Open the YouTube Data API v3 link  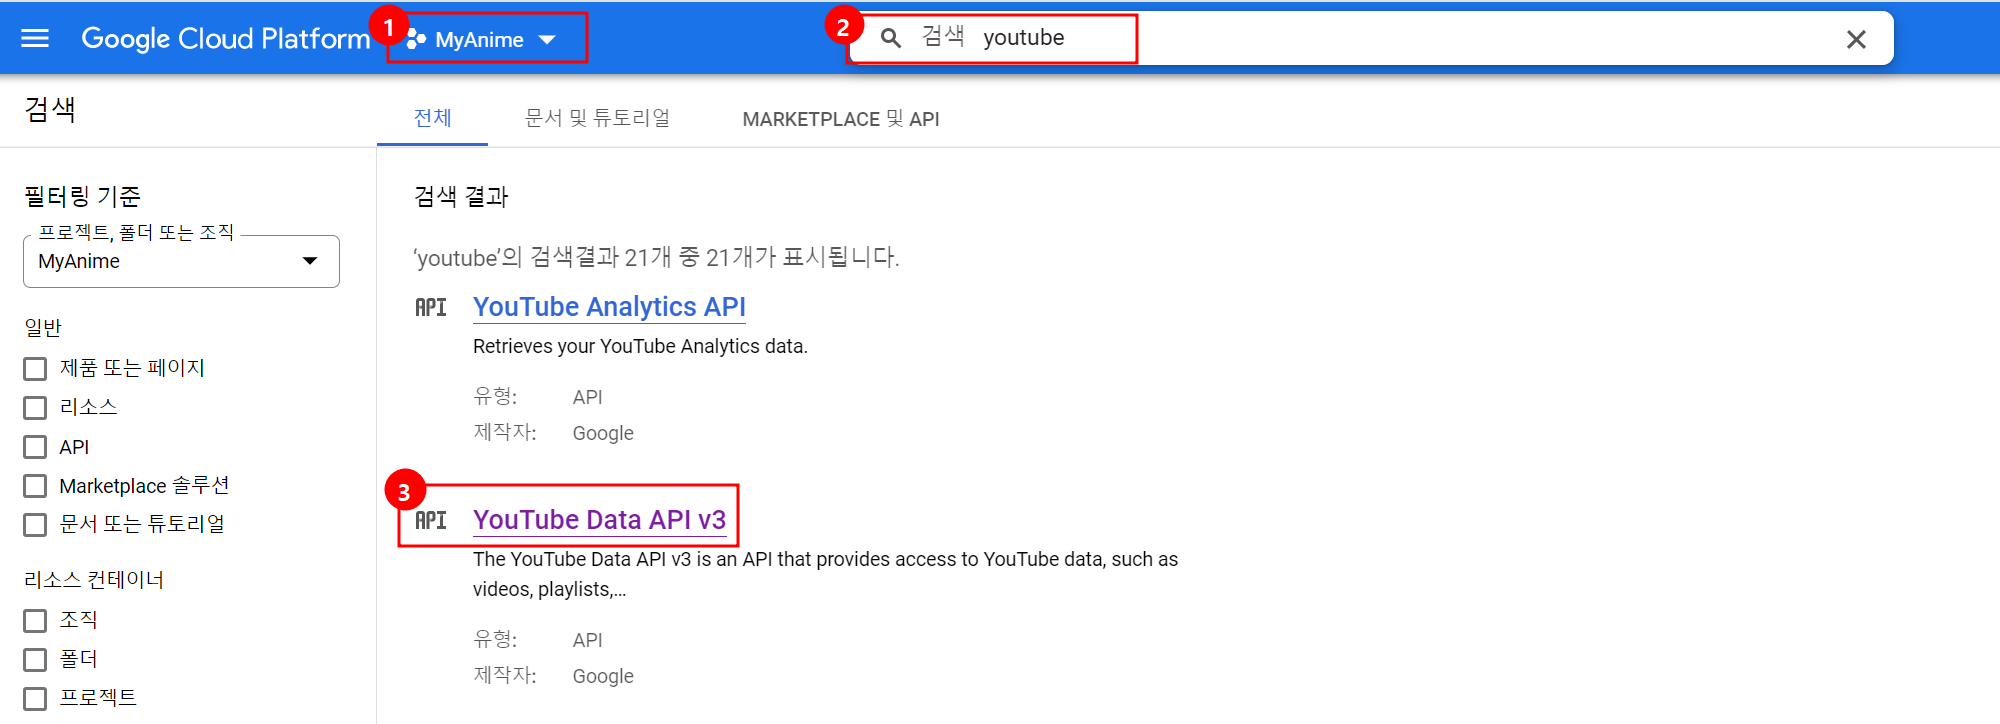pyautogui.click(x=599, y=520)
